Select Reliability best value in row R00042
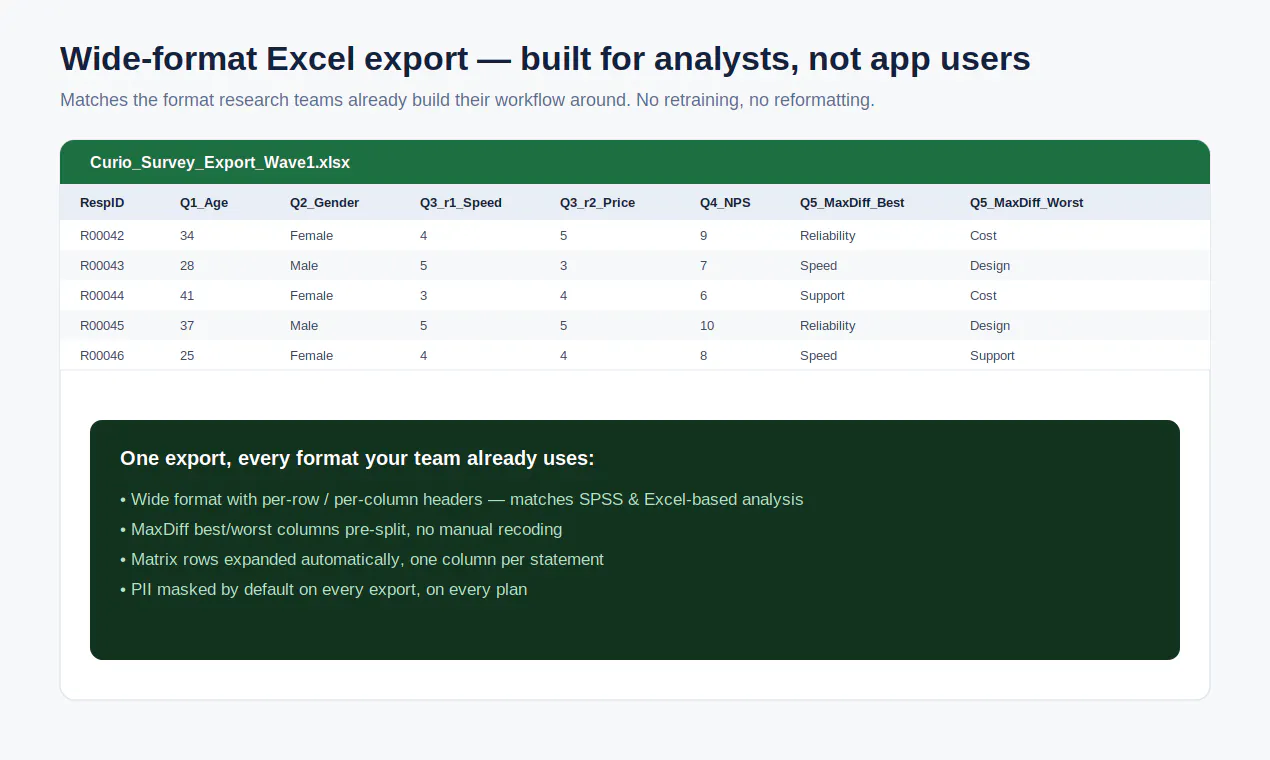 tap(828, 235)
